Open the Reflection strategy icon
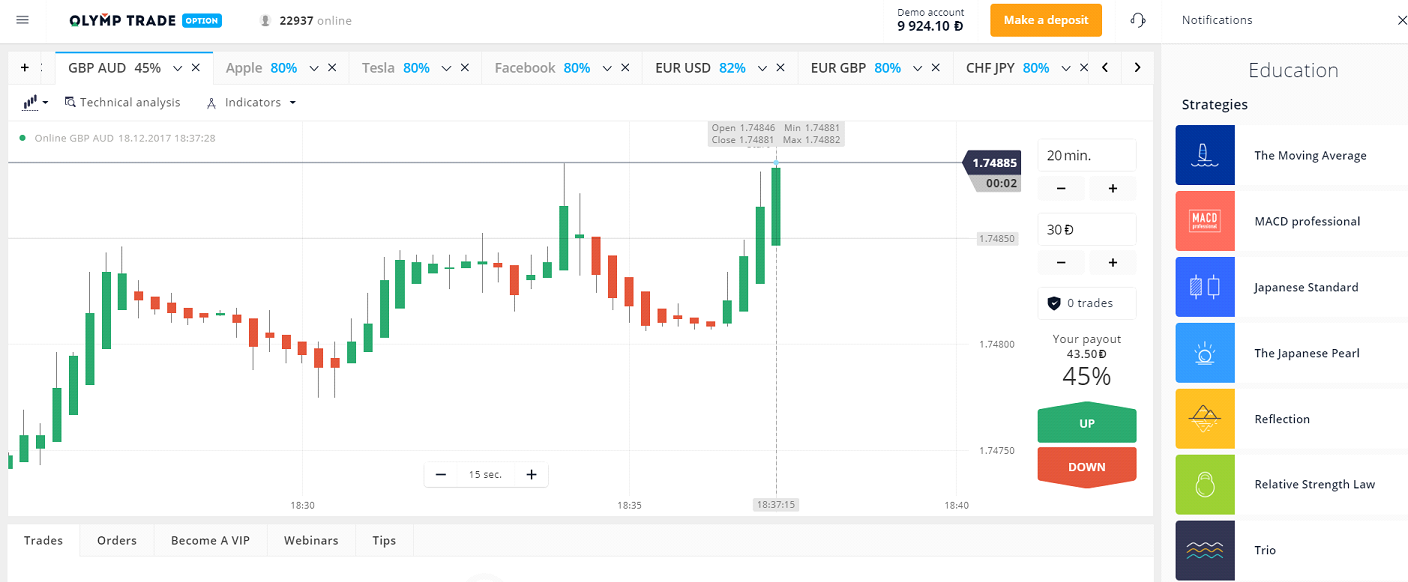 1205,419
